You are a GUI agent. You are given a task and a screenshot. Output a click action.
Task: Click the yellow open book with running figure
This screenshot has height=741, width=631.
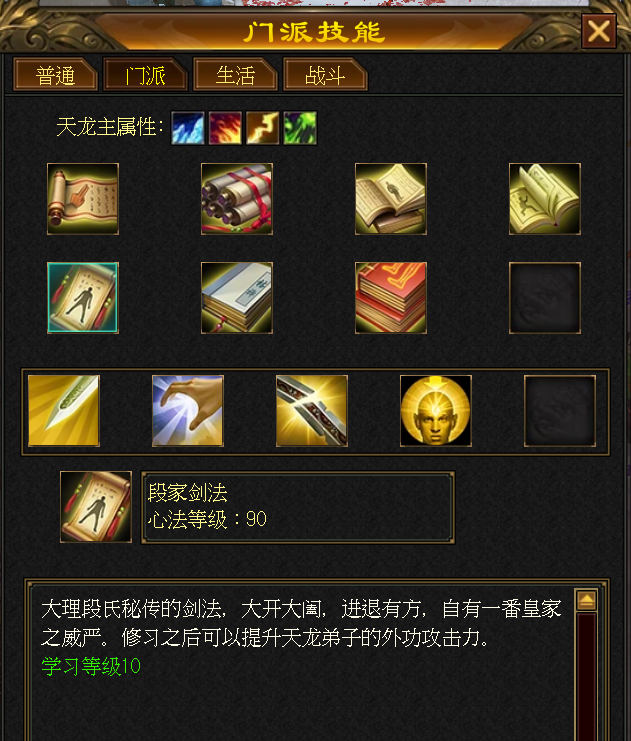click(545, 199)
